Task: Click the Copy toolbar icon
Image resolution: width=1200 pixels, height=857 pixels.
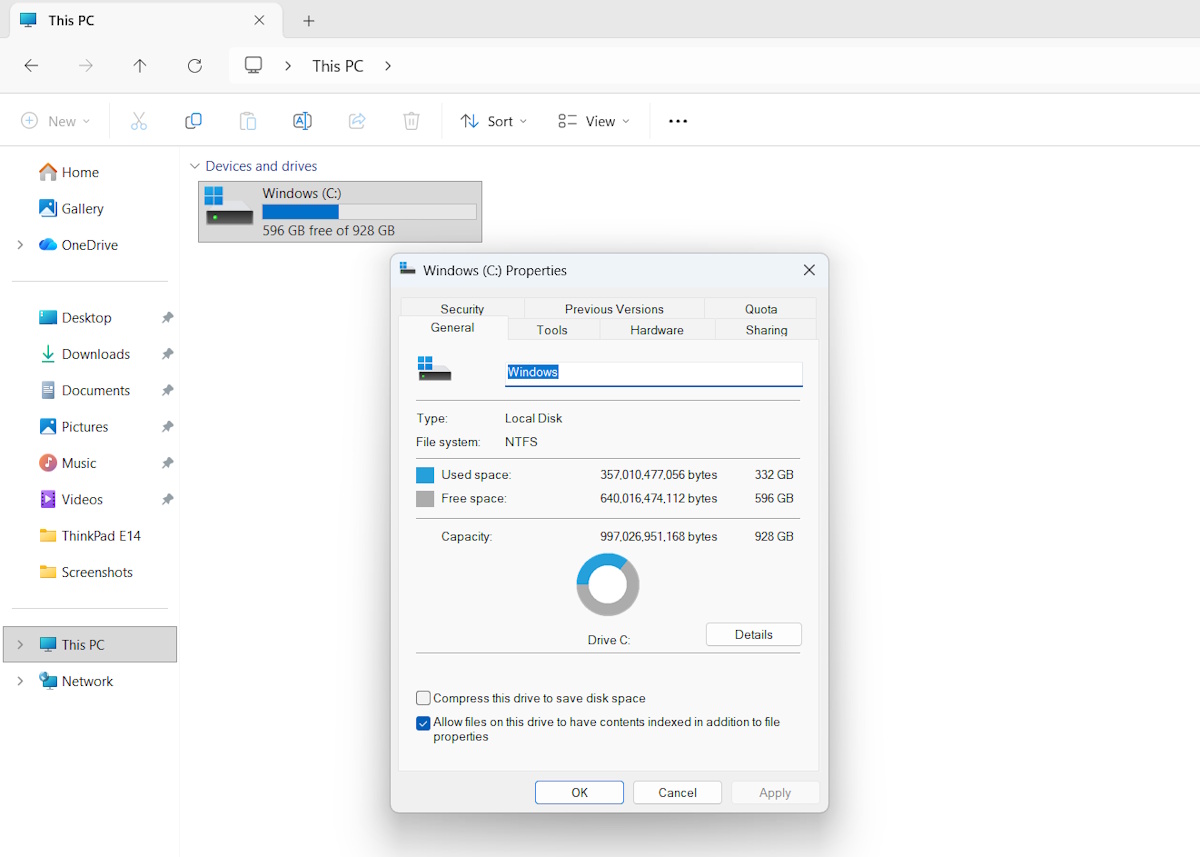Action: [193, 121]
